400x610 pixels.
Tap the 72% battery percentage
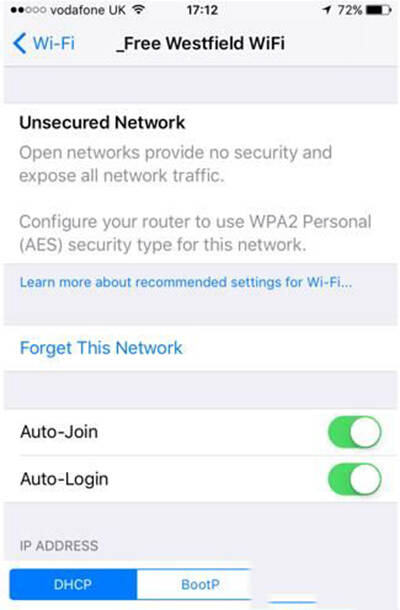(x=350, y=10)
